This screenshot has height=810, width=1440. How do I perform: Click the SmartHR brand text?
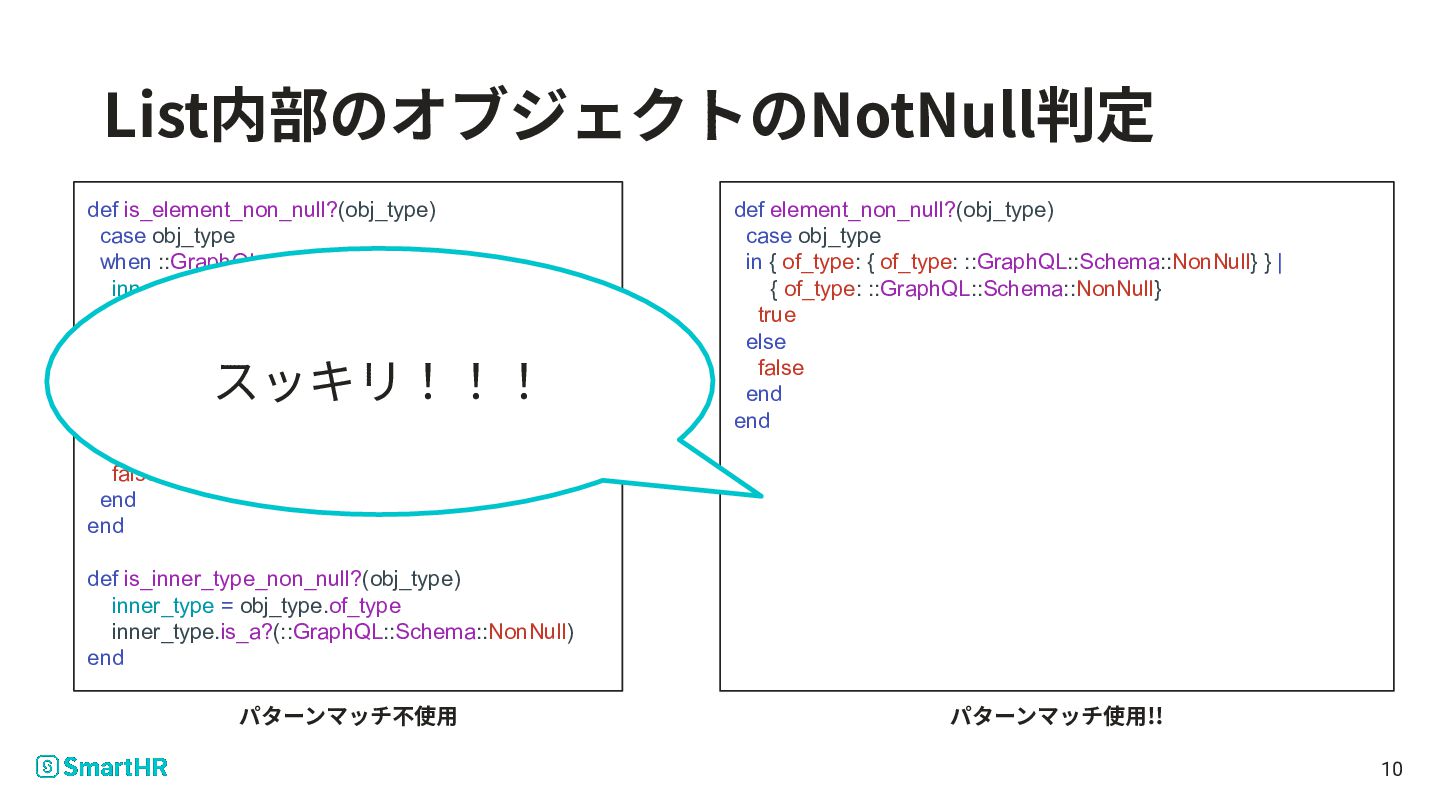click(116, 767)
